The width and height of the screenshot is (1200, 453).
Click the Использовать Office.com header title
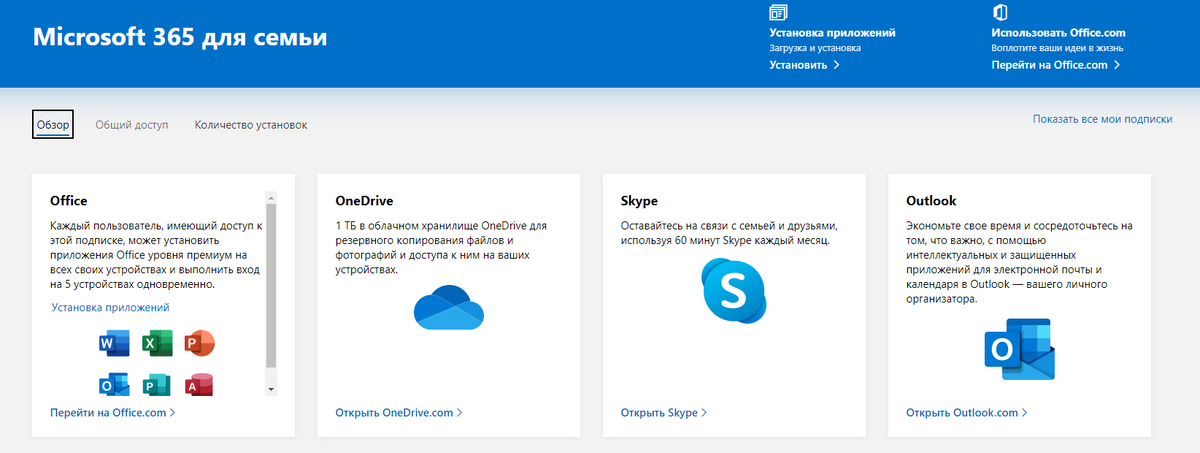(1059, 32)
